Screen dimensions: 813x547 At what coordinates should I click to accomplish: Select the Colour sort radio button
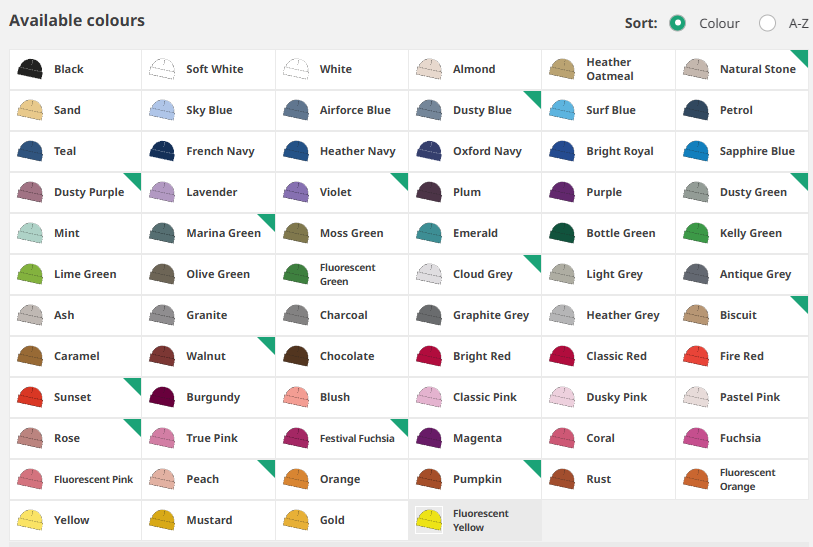click(678, 23)
